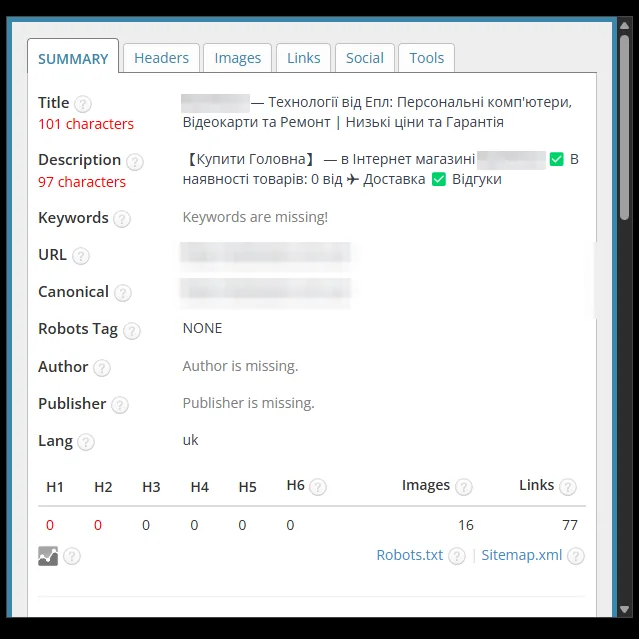Screen dimensions: 639x639
Task: Click the help icon next to Canonical
Action: click(123, 293)
